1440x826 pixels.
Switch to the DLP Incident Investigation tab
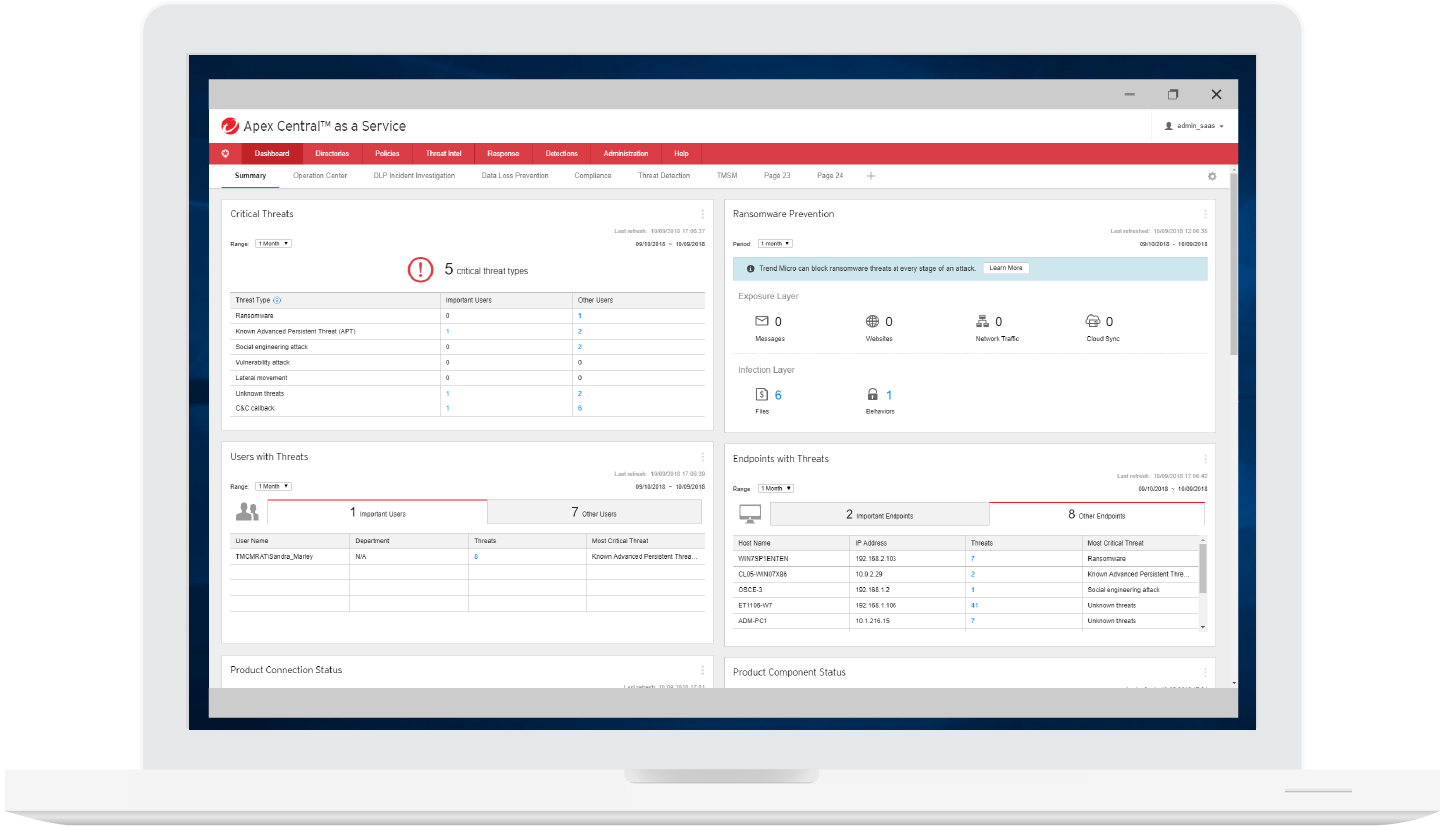[414, 176]
